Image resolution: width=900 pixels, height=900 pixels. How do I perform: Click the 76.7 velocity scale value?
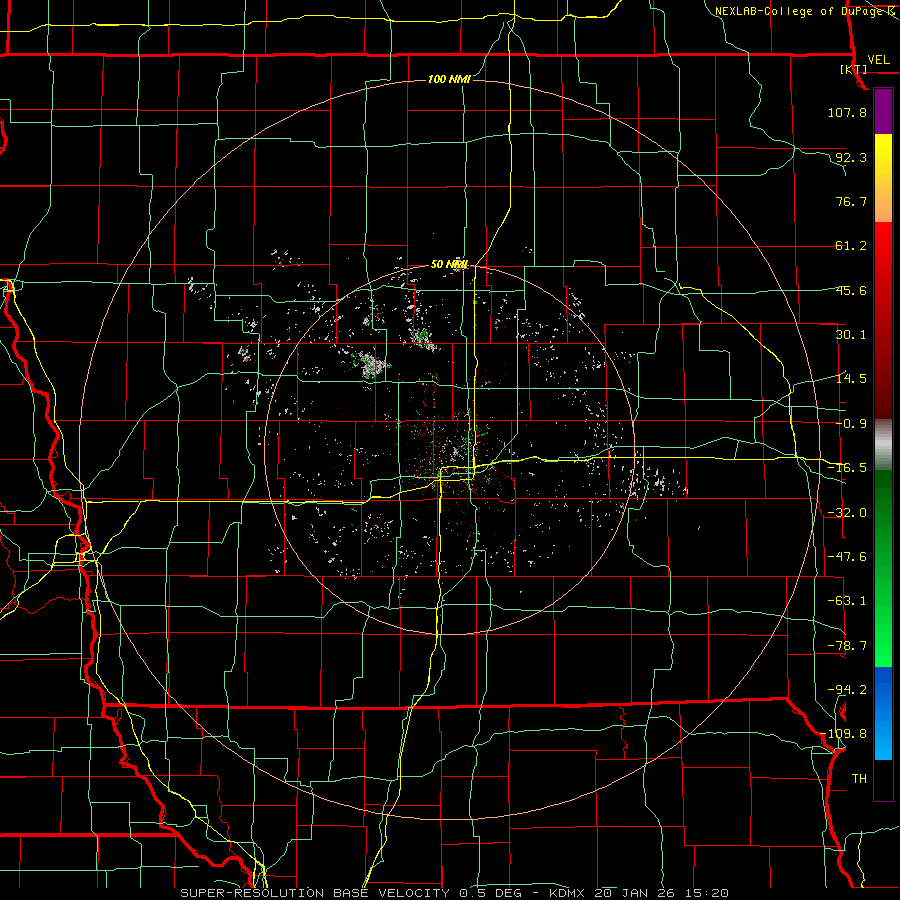(x=851, y=201)
